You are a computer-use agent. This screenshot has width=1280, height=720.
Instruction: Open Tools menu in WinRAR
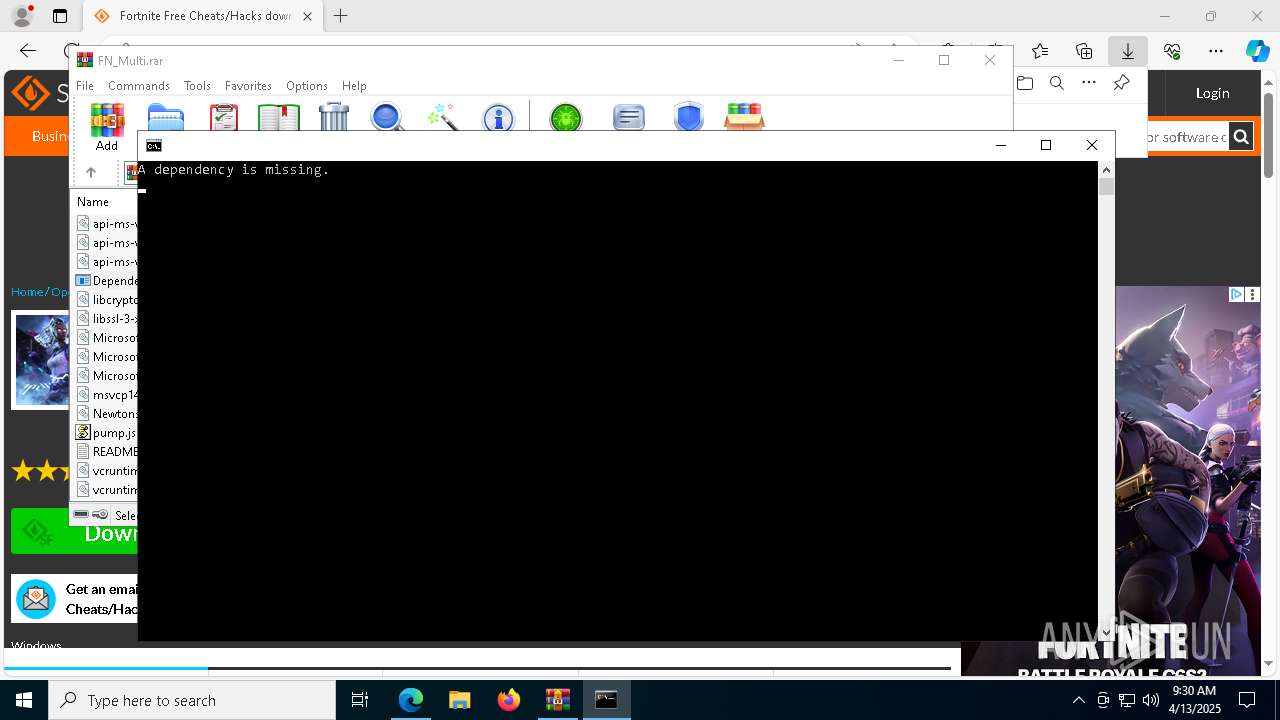197,86
